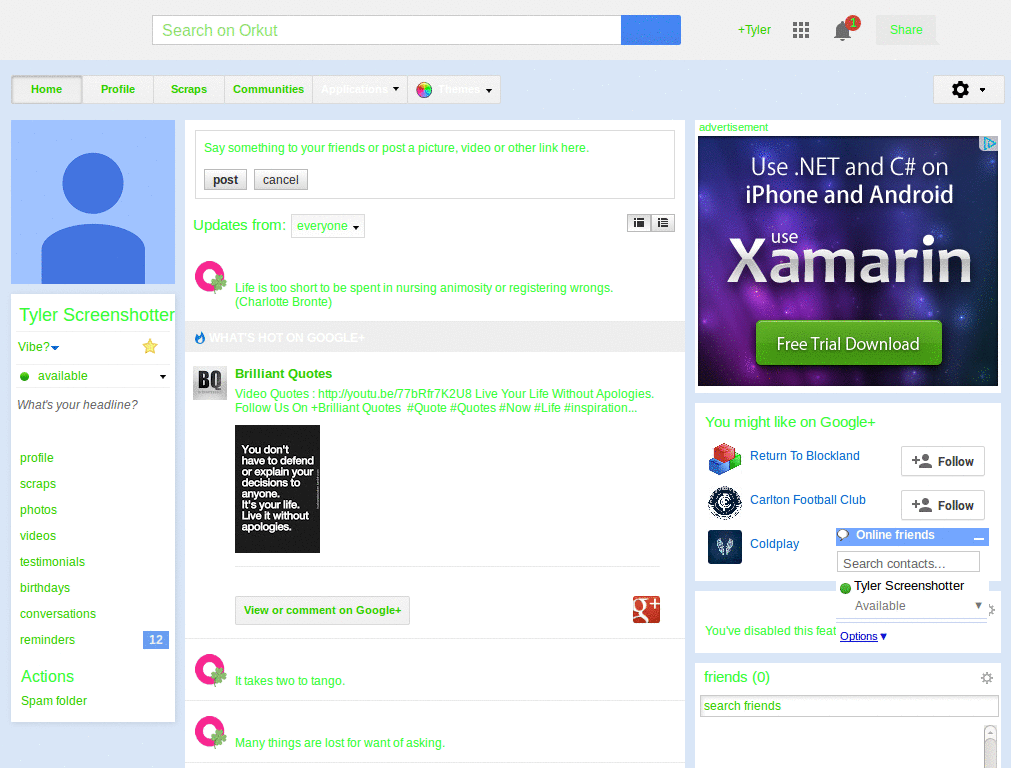Open the friends section gear icon
The height and width of the screenshot is (768, 1024).
click(x=987, y=678)
